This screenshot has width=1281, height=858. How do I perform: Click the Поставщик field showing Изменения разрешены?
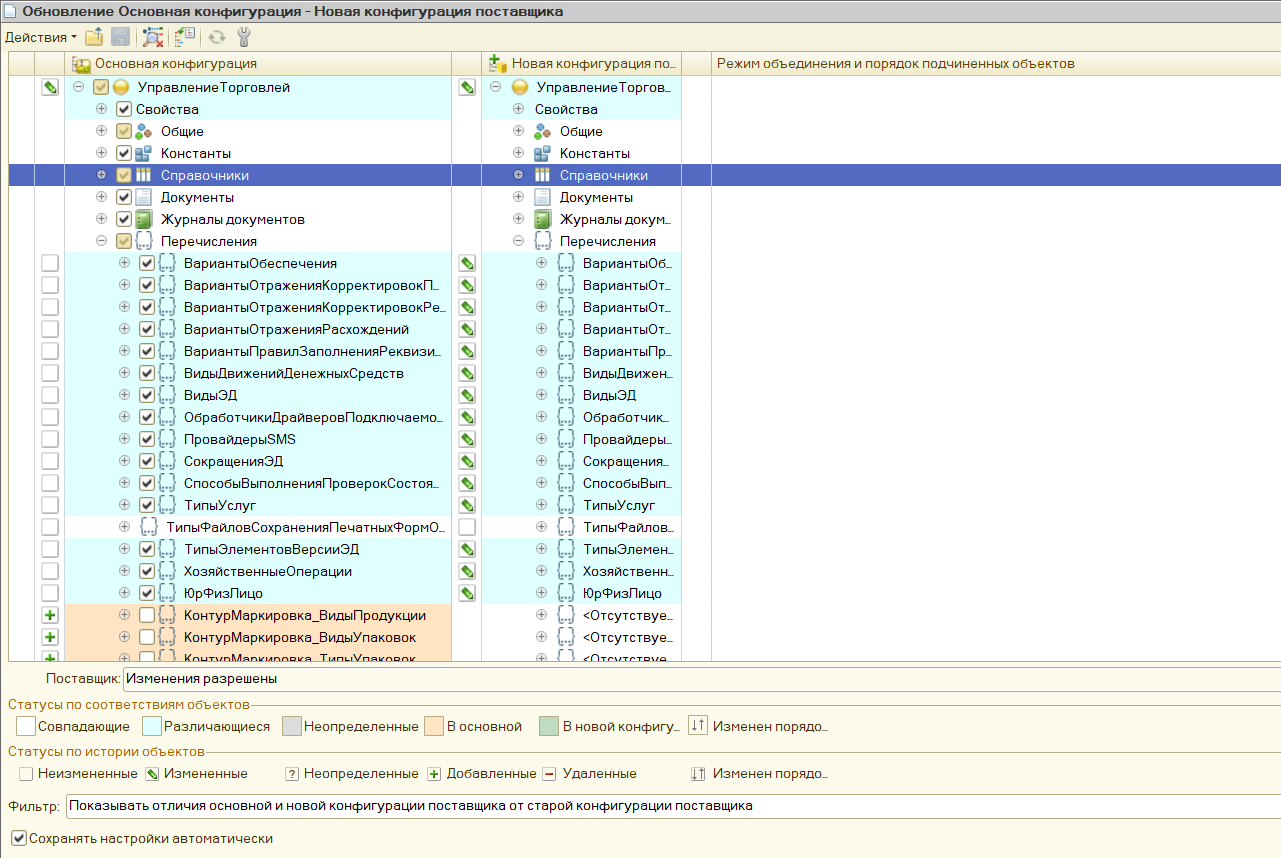pyautogui.click(x=701, y=679)
